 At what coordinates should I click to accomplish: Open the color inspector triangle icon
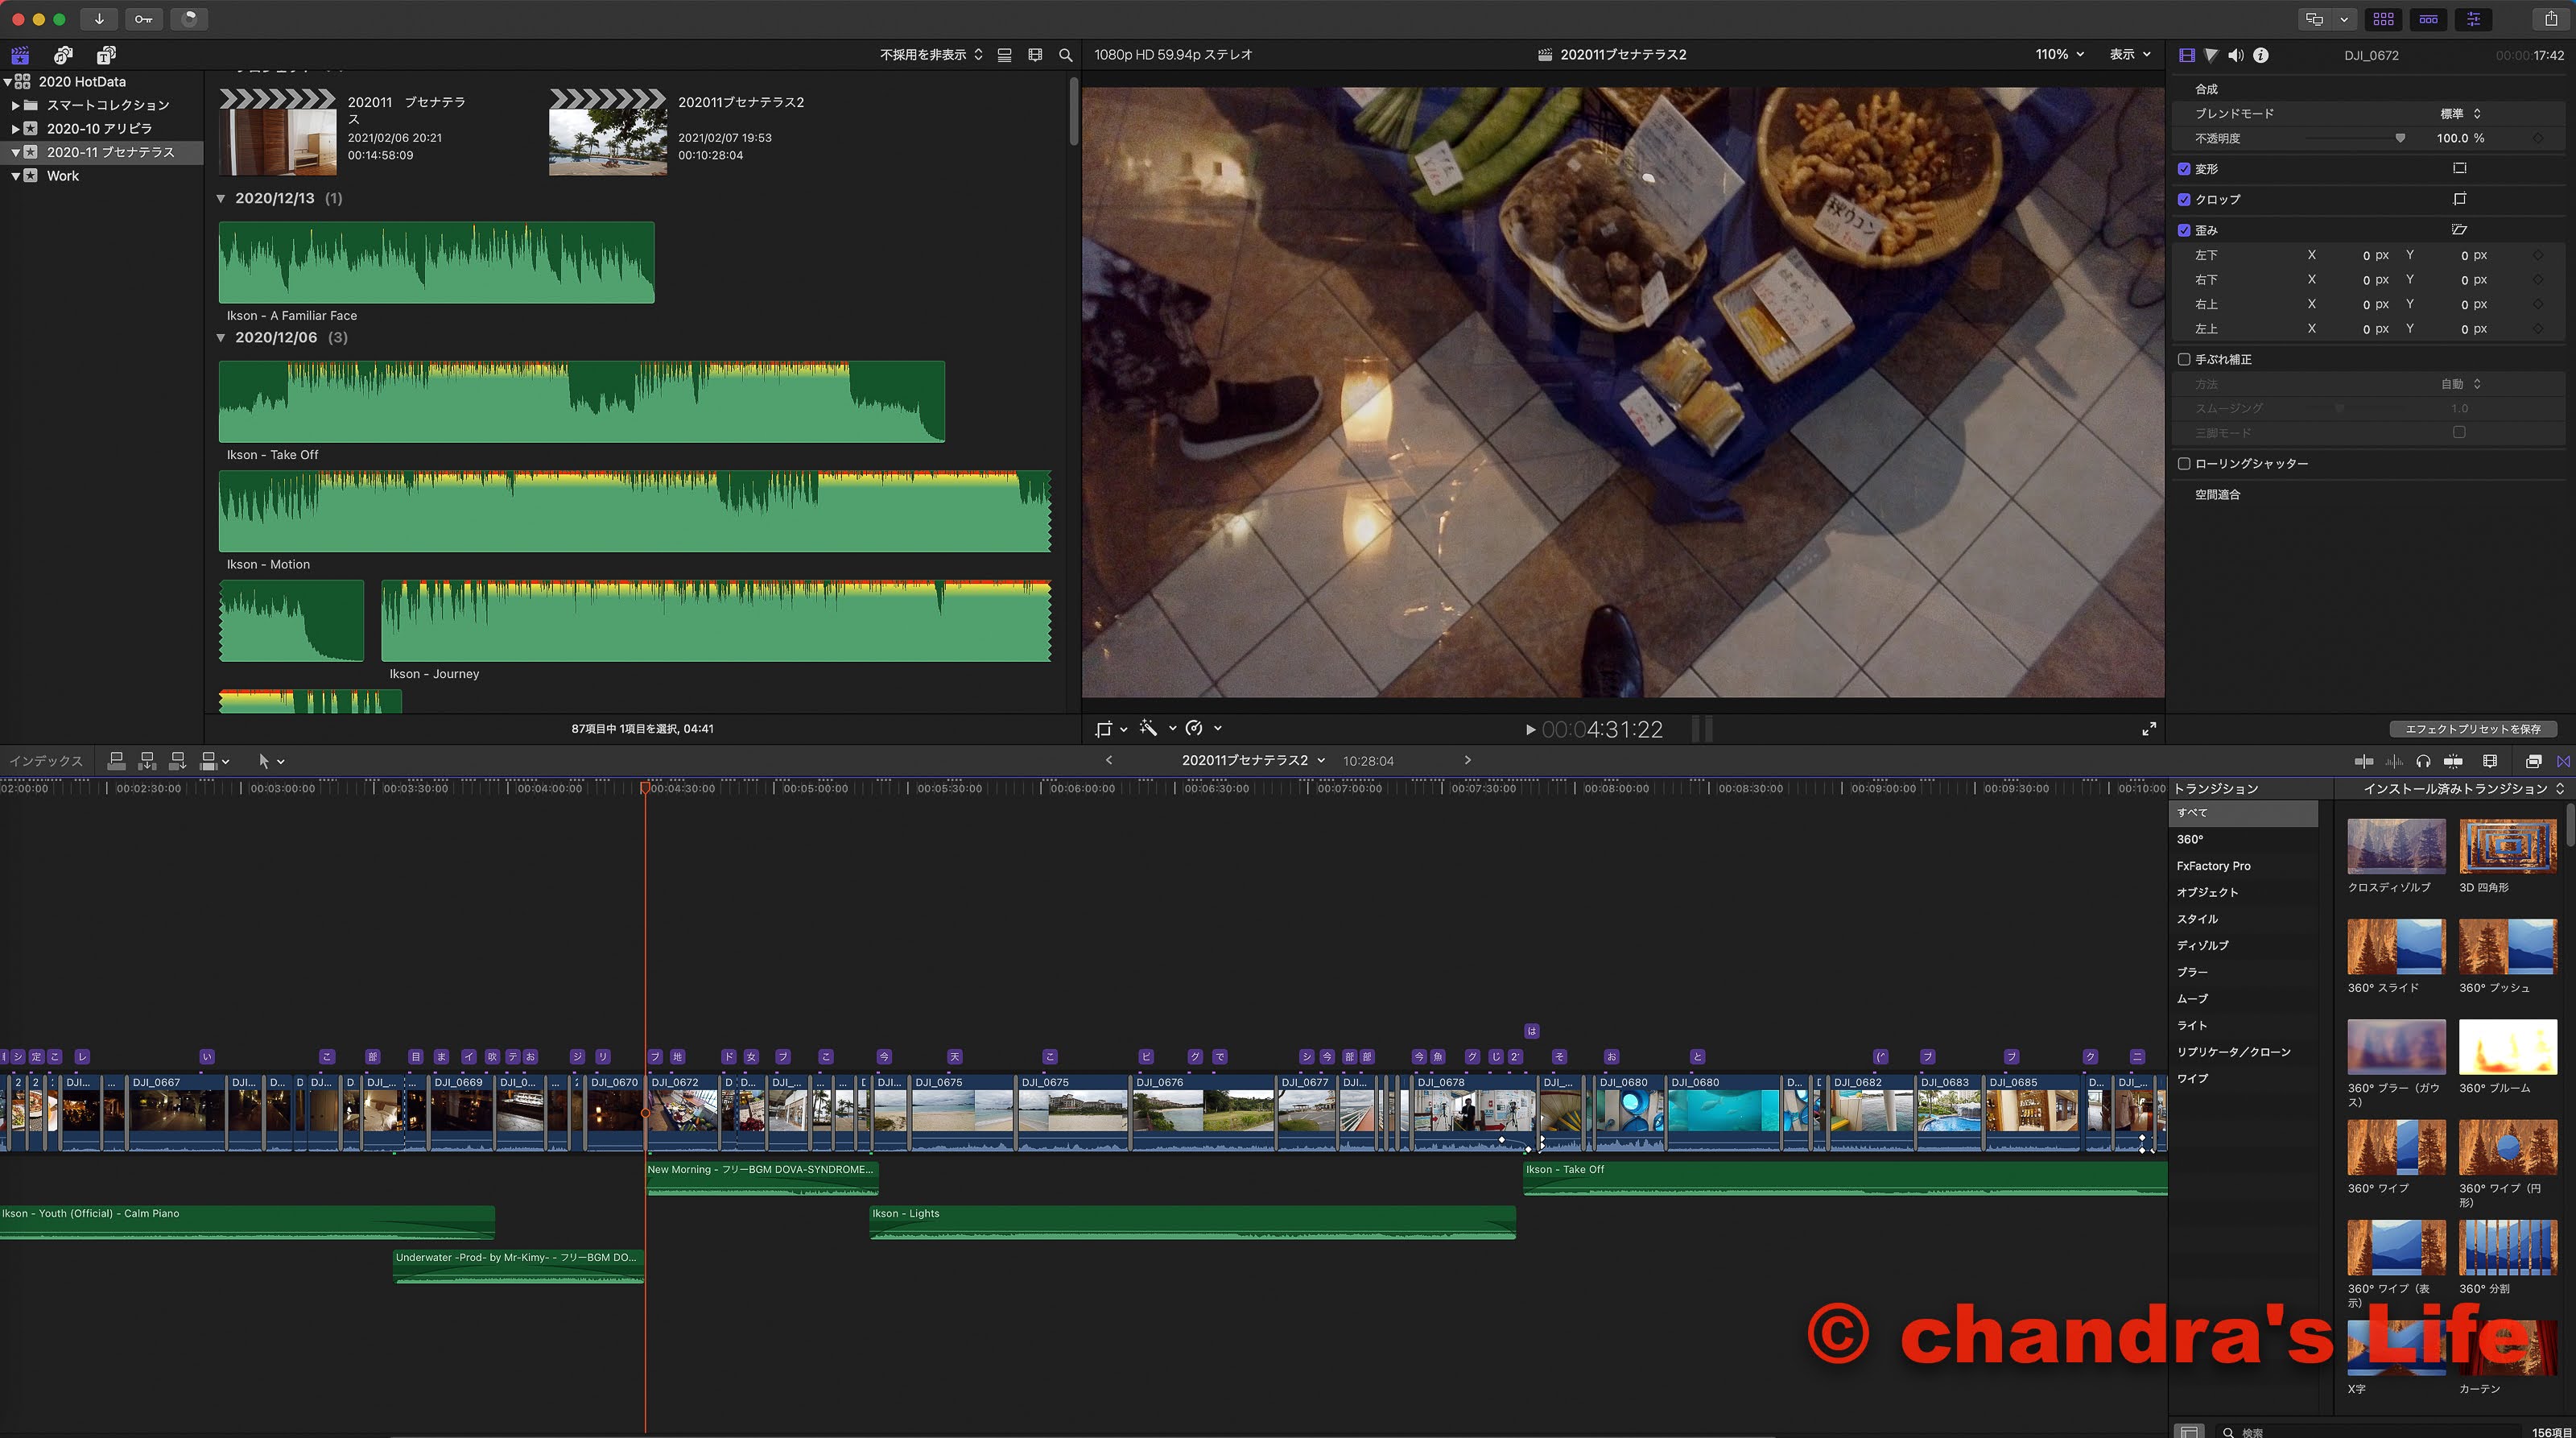click(2211, 55)
